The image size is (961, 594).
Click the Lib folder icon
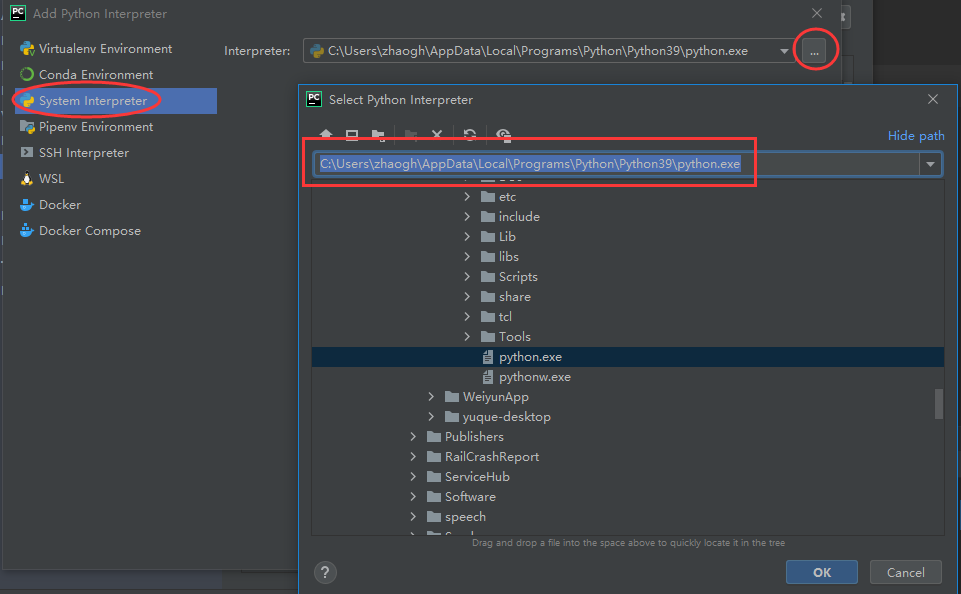point(488,237)
